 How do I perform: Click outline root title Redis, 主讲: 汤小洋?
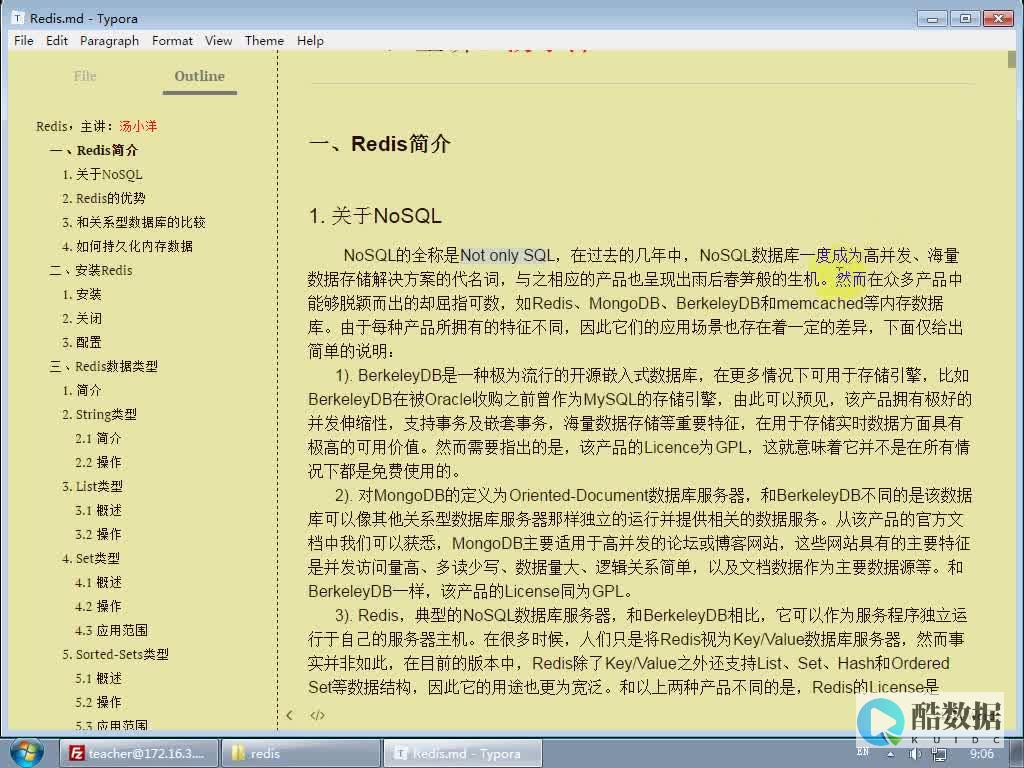(x=97, y=126)
